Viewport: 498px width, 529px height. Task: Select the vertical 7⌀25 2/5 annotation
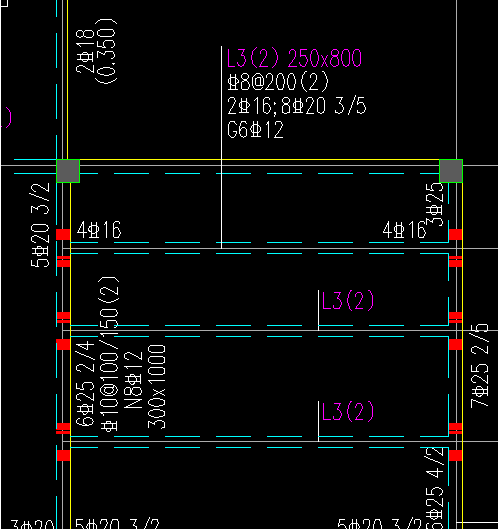(479, 365)
